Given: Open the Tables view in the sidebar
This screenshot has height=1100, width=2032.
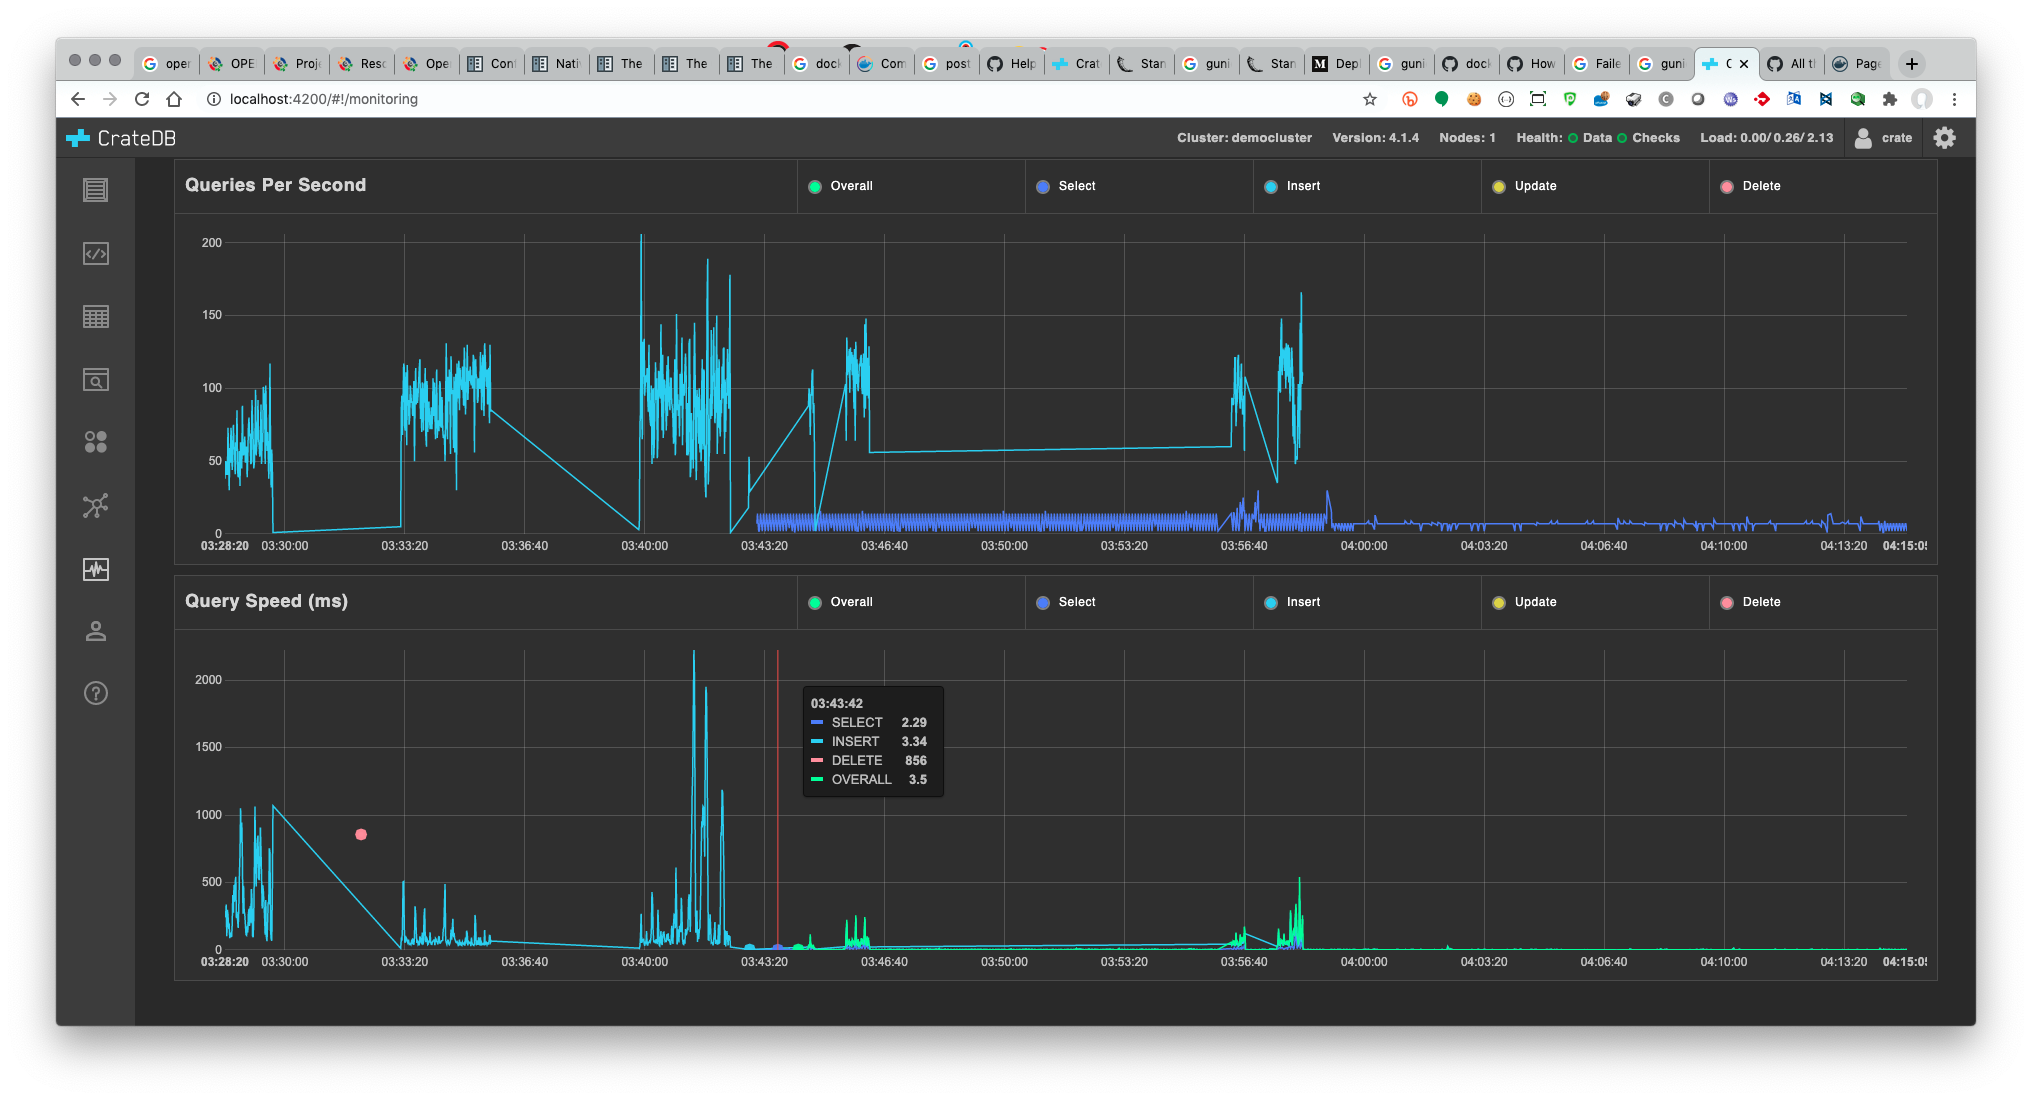Looking at the screenshot, I should point(95,317).
